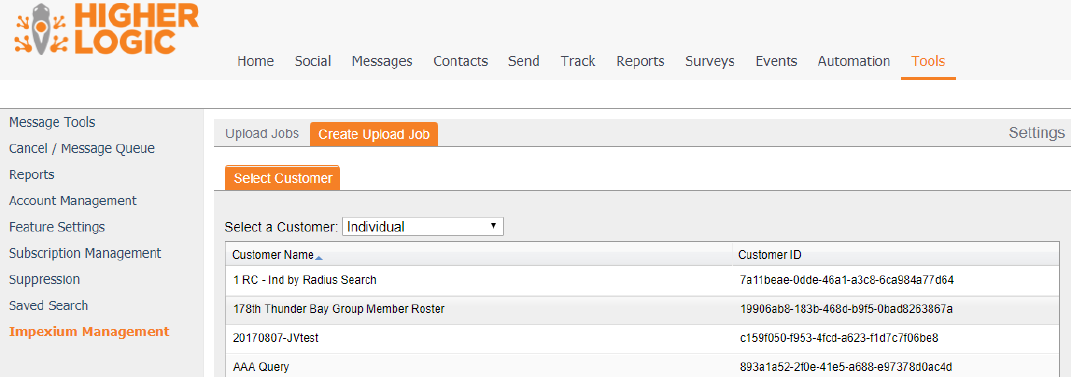Click the Customer ID column header
The height and width of the screenshot is (377, 1071).
point(770,255)
